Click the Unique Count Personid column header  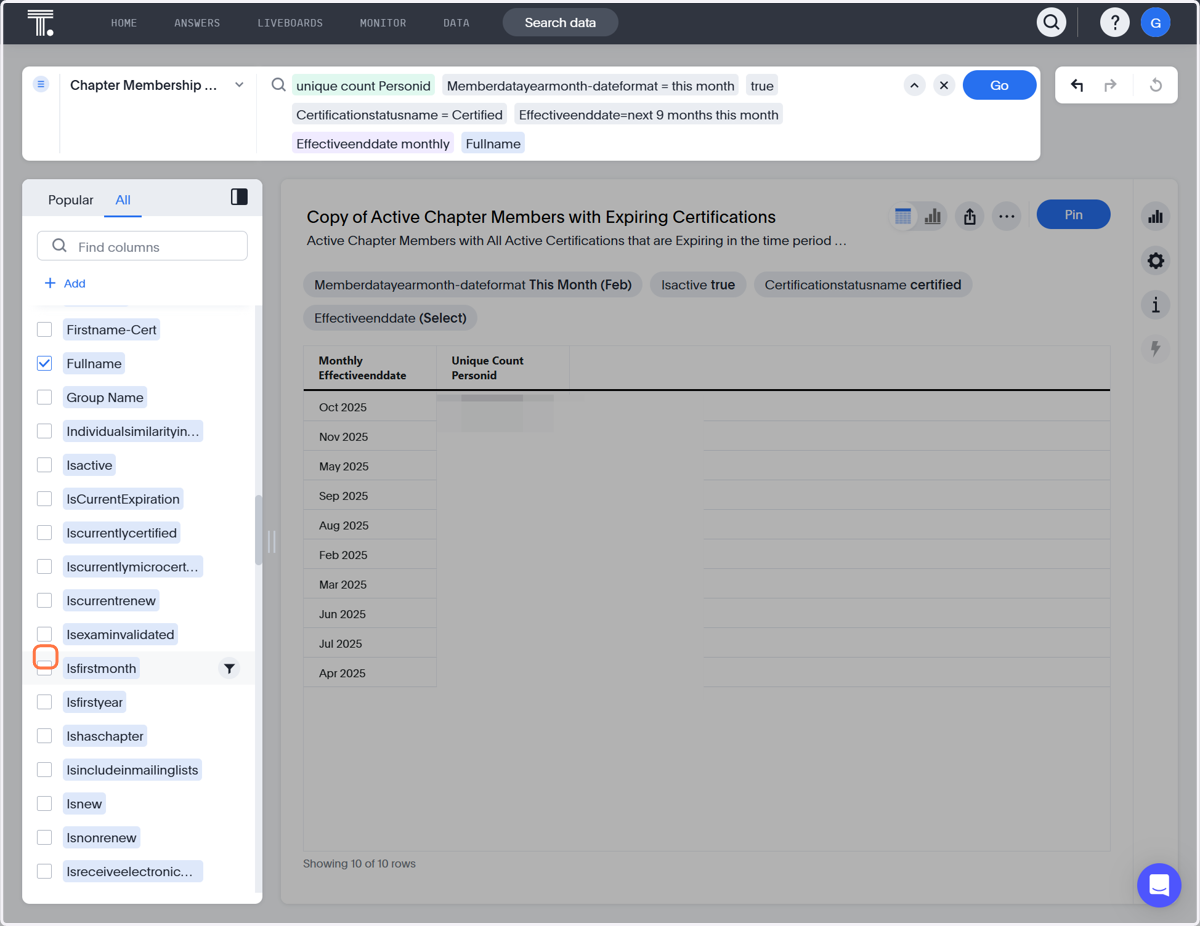pyautogui.click(x=503, y=368)
